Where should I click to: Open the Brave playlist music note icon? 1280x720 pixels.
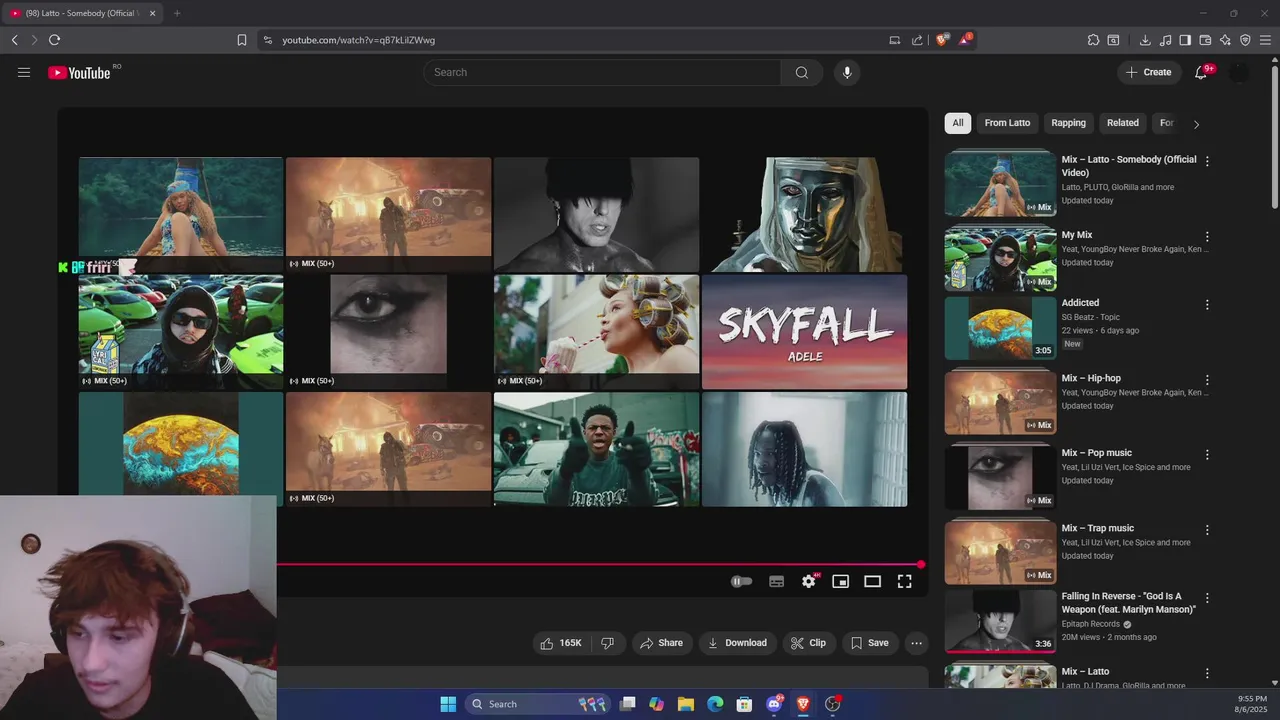tap(1165, 40)
